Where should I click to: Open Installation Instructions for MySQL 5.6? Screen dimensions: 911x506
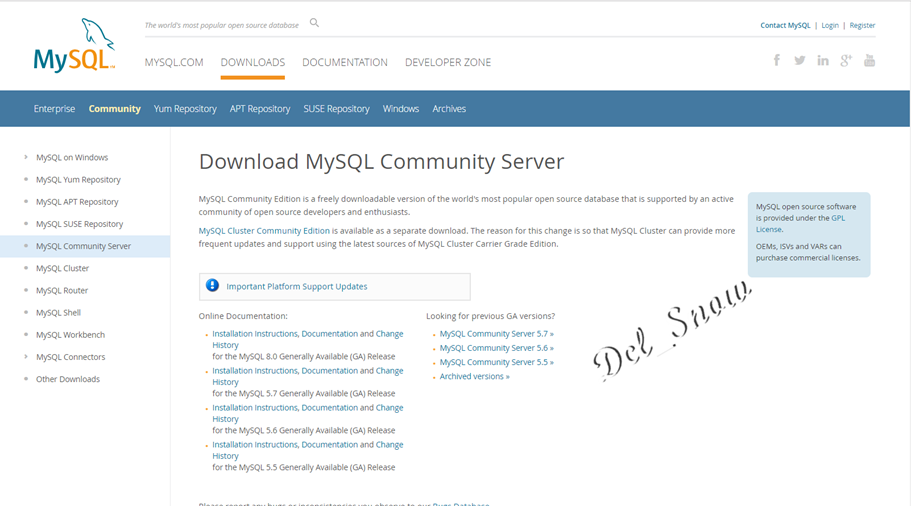click(255, 408)
